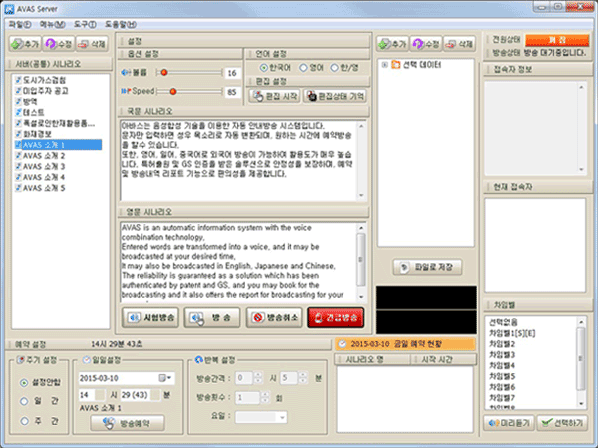Image resolution: width=598 pixels, height=448 pixels.
Task: Click 추가 above the 선택 데이터 tree
Action: click(392, 44)
